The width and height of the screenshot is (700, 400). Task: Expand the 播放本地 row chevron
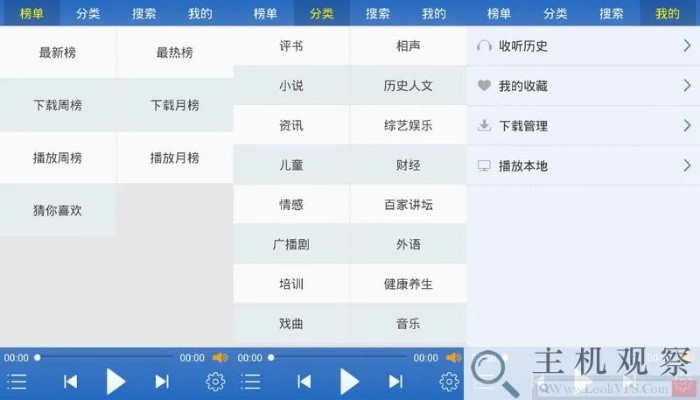click(x=687, y=166)
